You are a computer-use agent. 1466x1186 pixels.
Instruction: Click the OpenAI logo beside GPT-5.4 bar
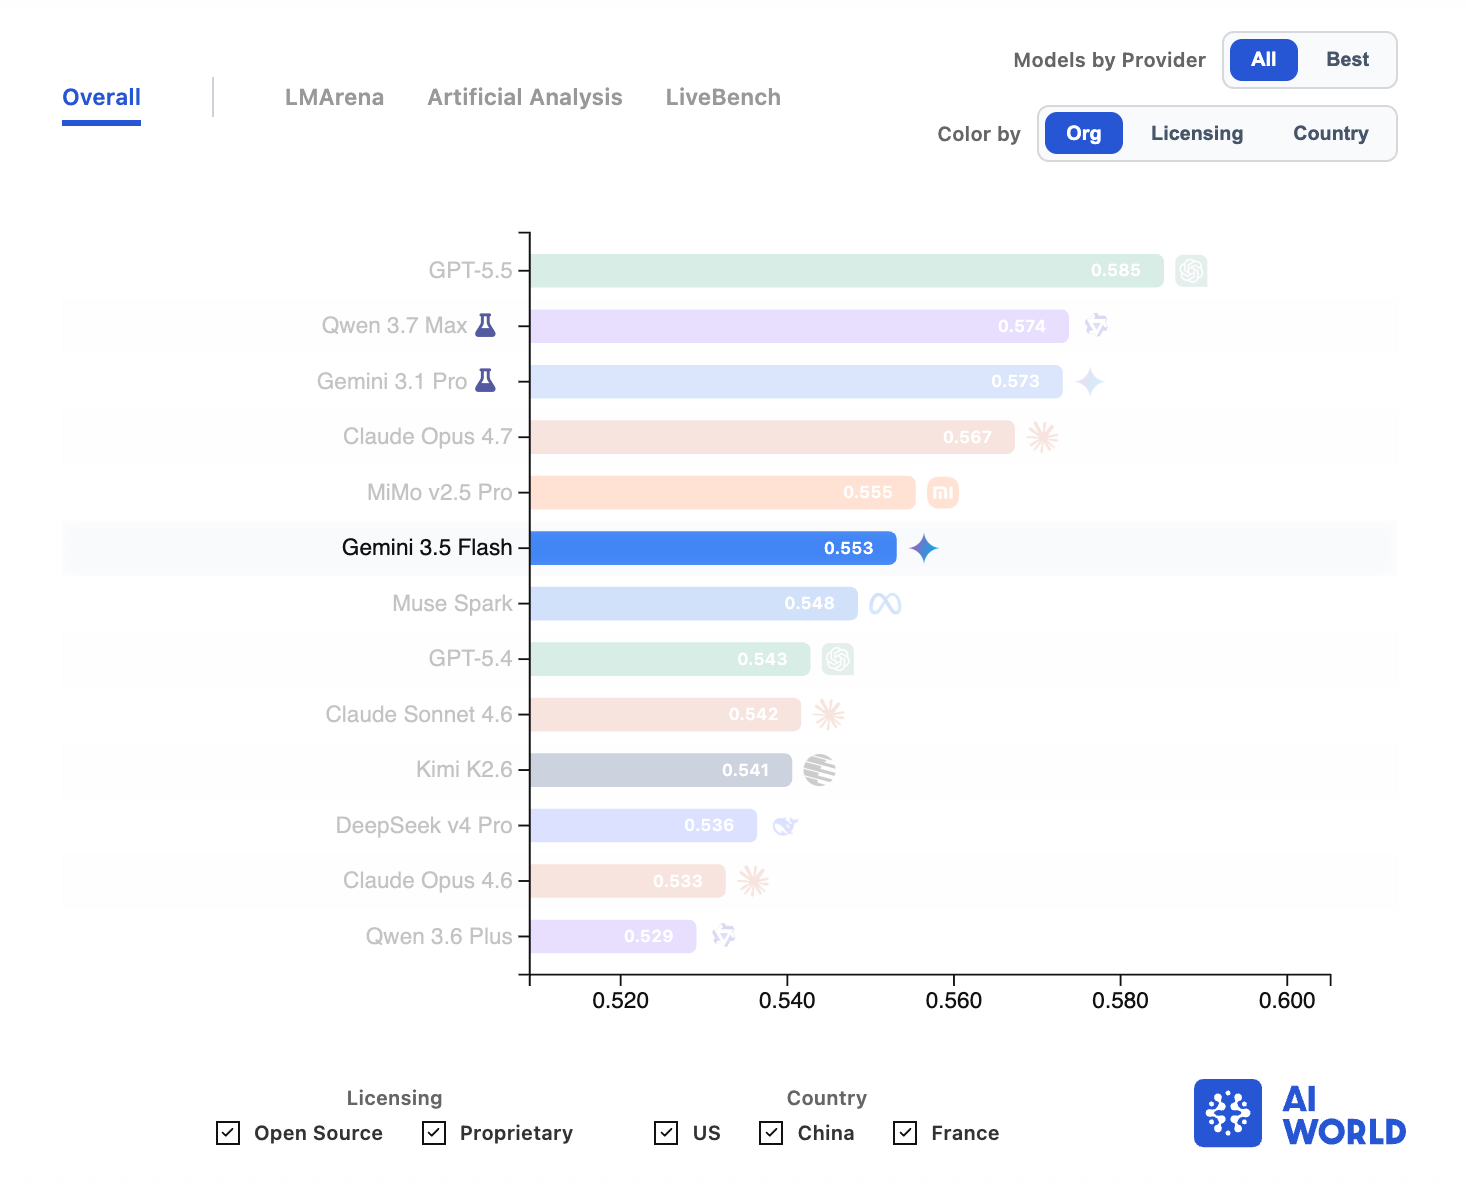(838, 659)
